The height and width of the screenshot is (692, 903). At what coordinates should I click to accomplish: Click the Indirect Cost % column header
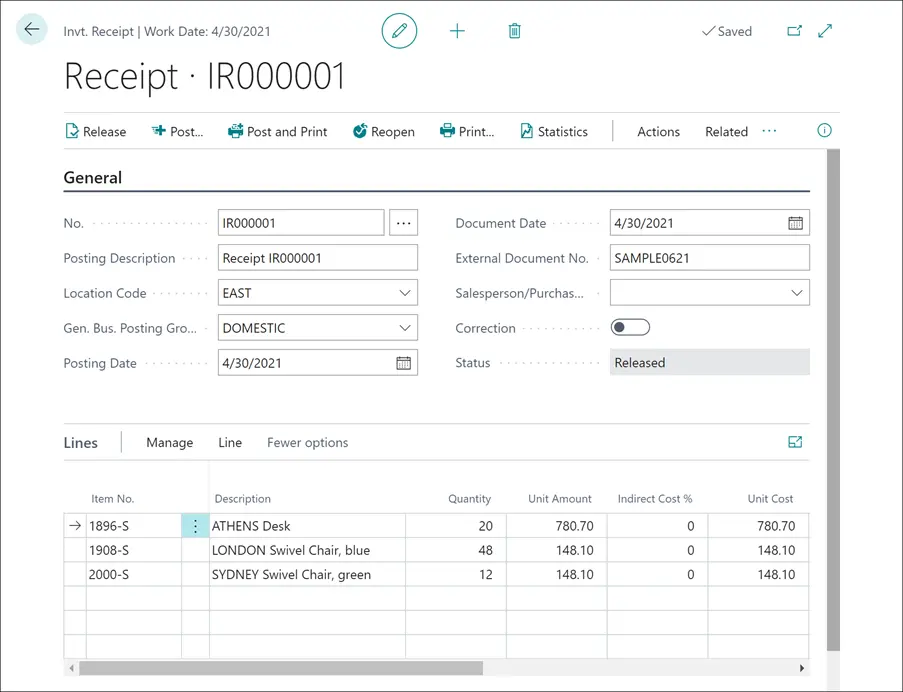point(655,499)
